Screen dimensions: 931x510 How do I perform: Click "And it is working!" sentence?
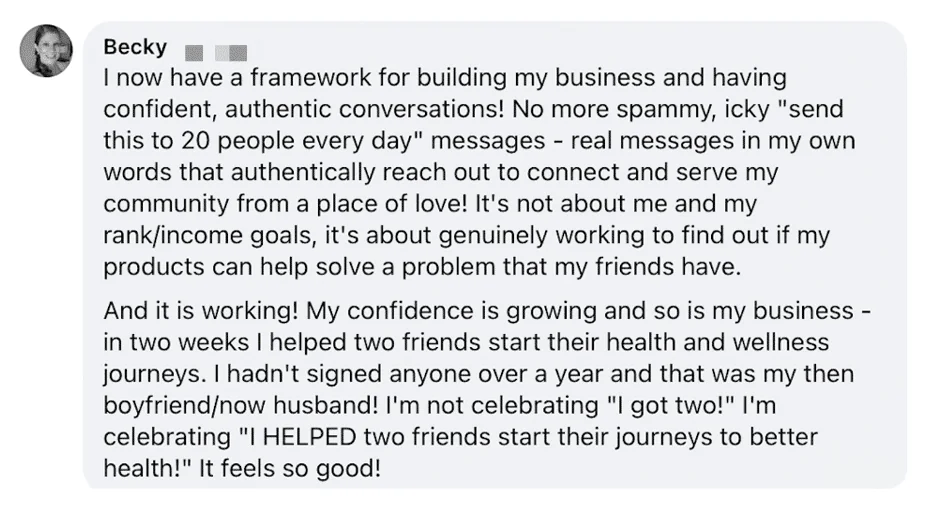pos(200,311)
